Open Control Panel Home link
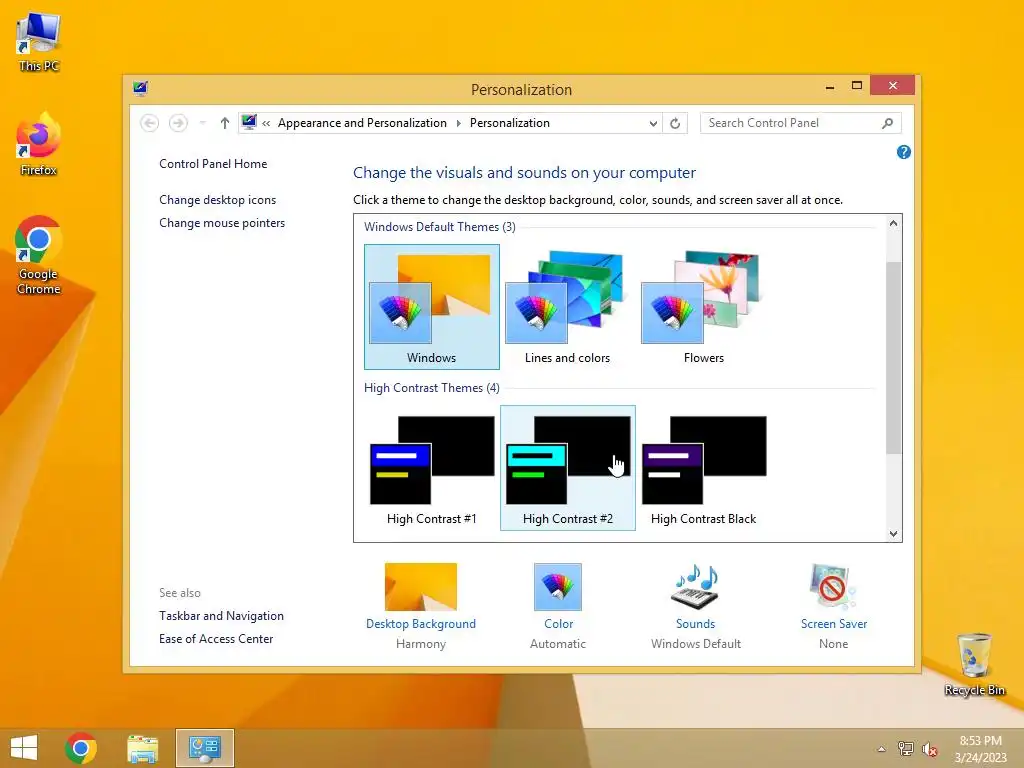Screen dimensions: 1024x768 click(213, 164)
